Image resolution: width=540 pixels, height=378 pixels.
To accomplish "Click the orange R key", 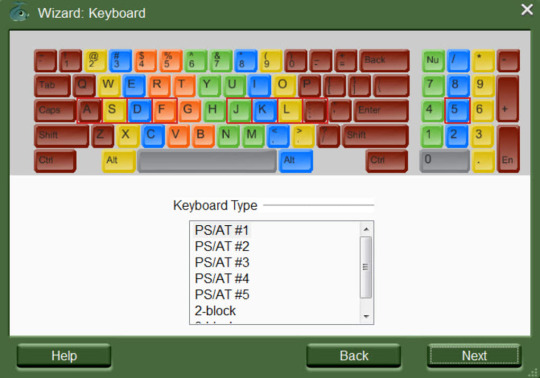I will 159,85.
